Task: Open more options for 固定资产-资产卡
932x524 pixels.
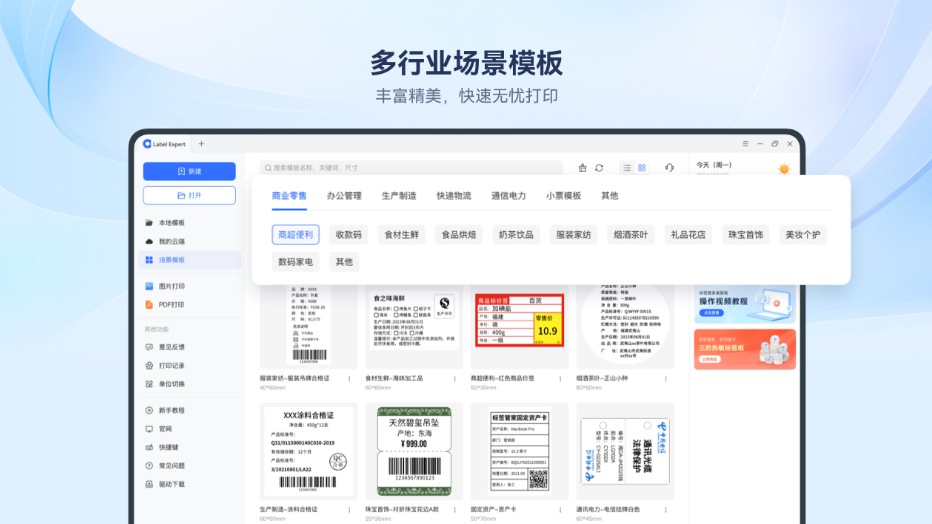Action: (x=561, y=510)
